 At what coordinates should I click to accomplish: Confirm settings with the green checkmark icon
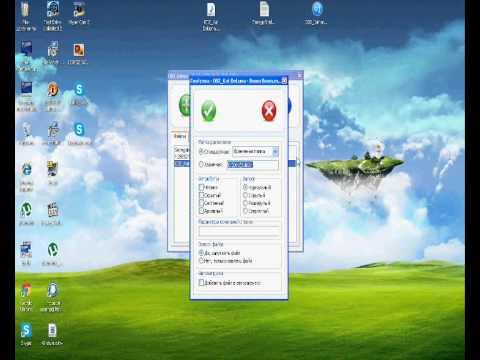click(x=209, y=111)
